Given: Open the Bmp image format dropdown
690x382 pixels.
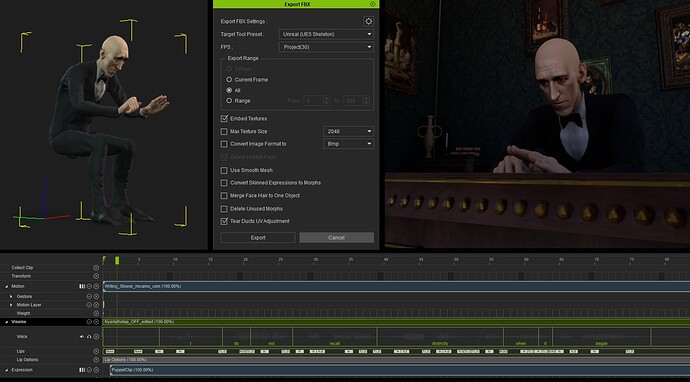Looking at the screenshot, I should tap(348, 144).
